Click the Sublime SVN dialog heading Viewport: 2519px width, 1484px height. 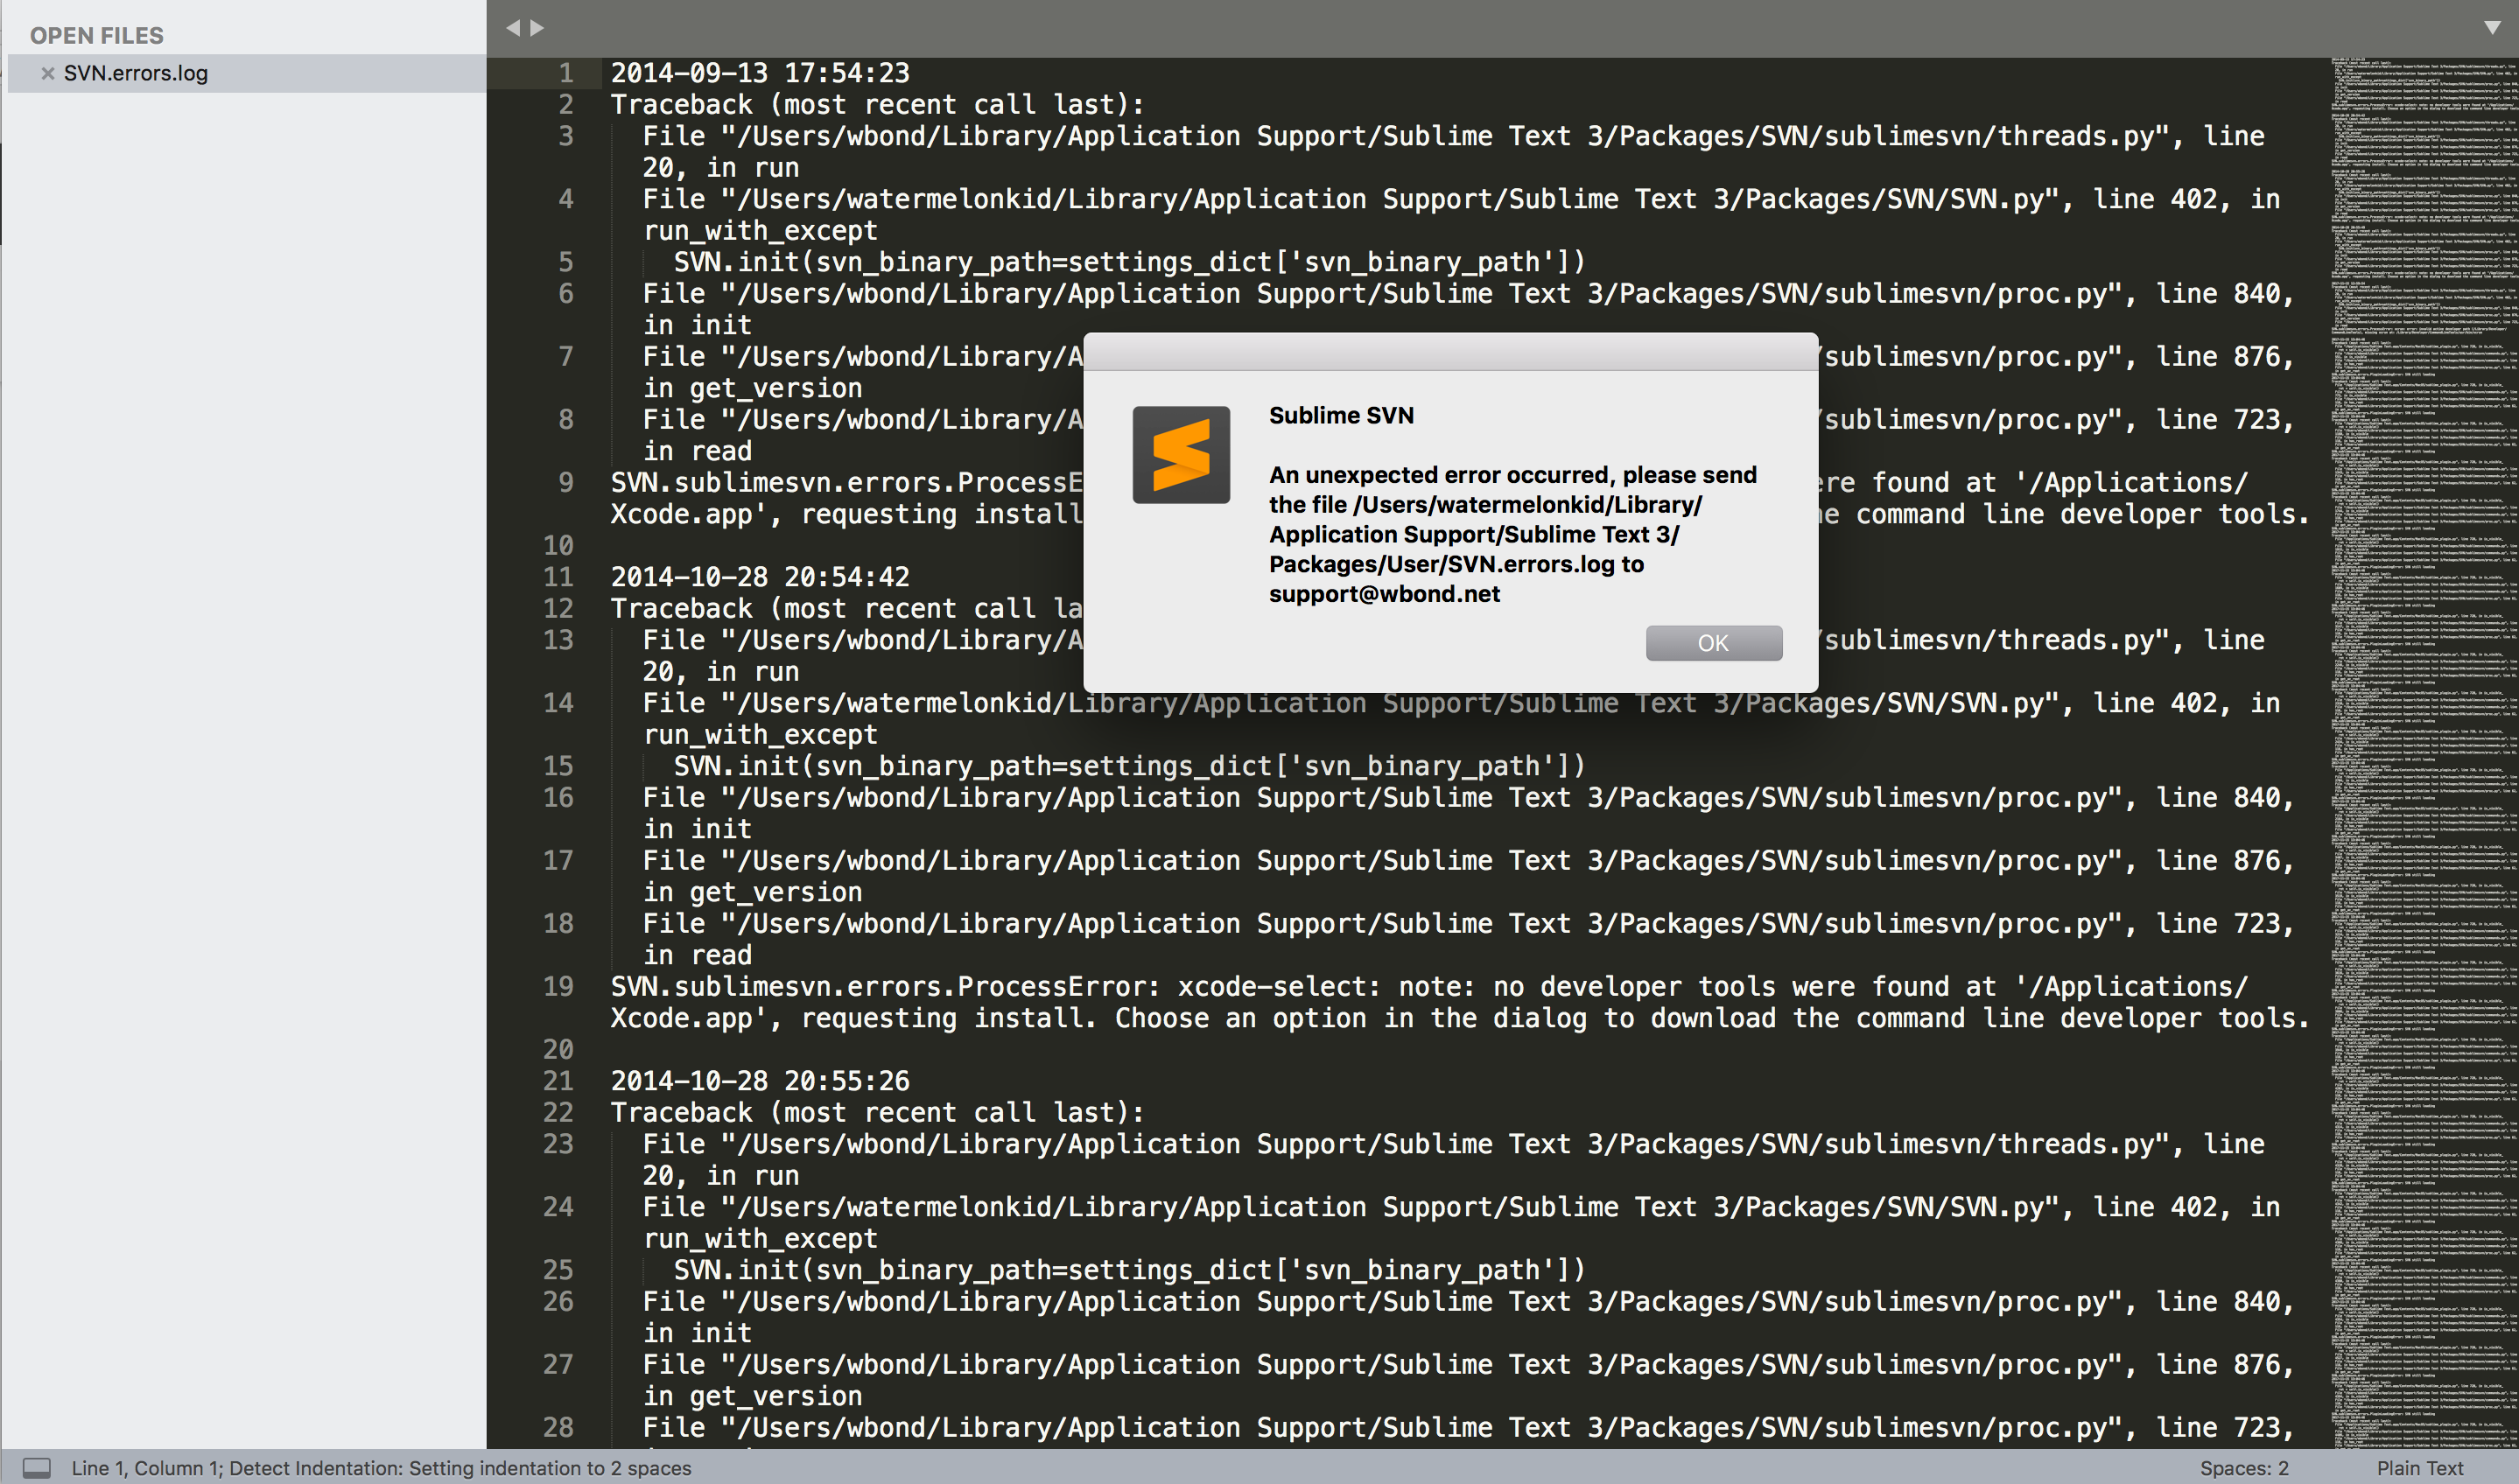[x=1341, y=416]
